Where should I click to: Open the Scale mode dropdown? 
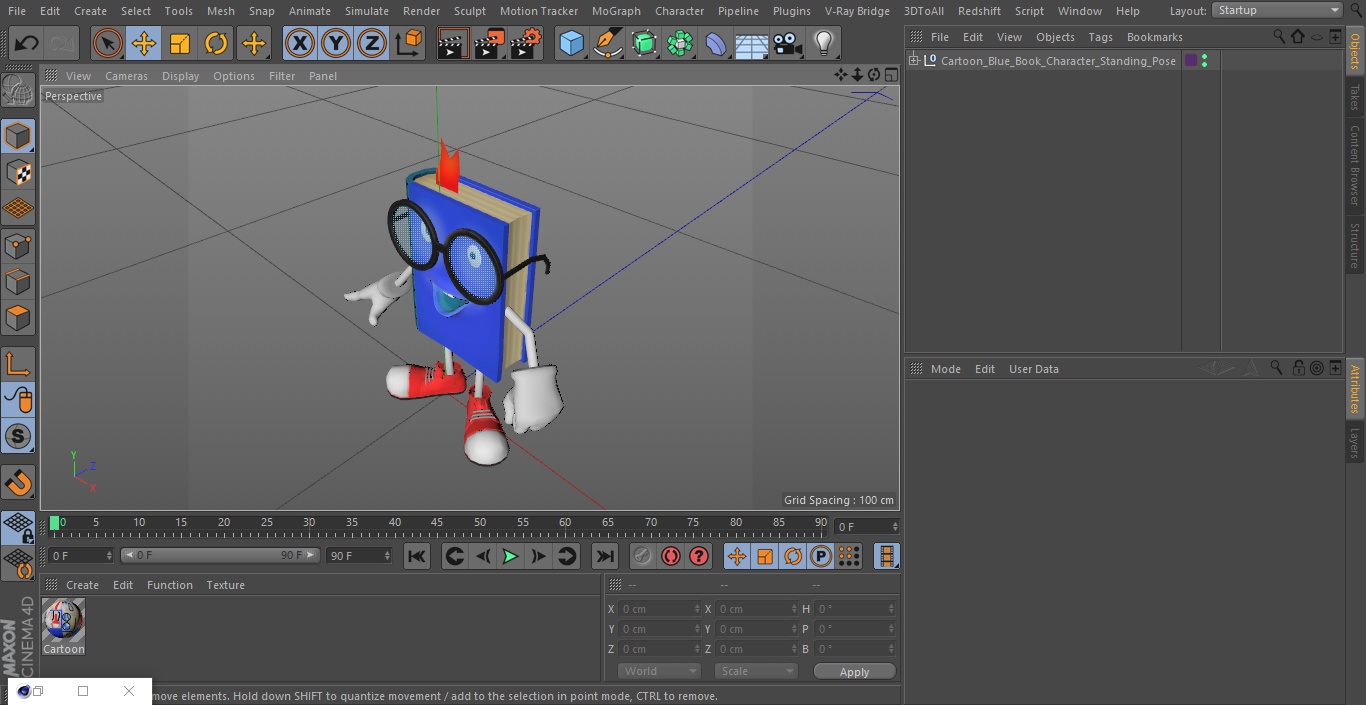click(x=756, y=671)
